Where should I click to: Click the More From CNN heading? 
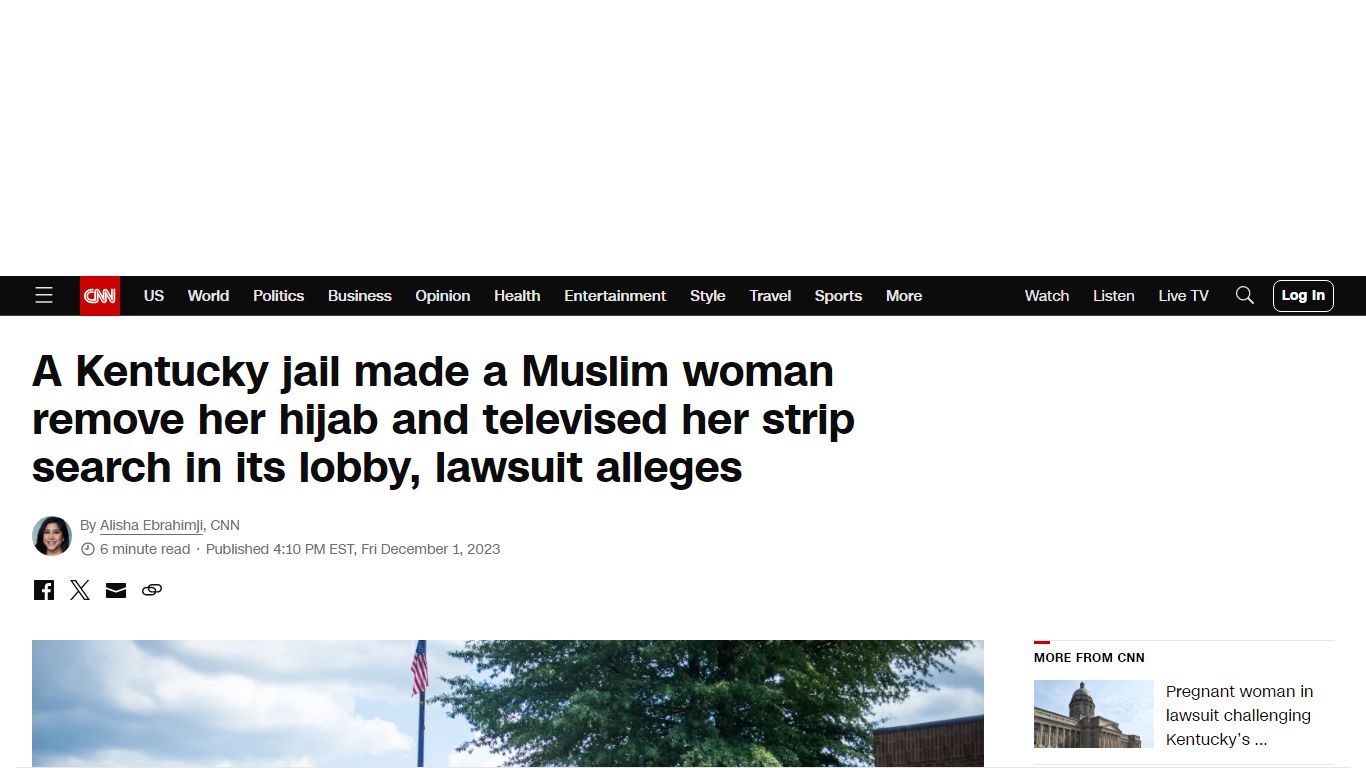1089,657
